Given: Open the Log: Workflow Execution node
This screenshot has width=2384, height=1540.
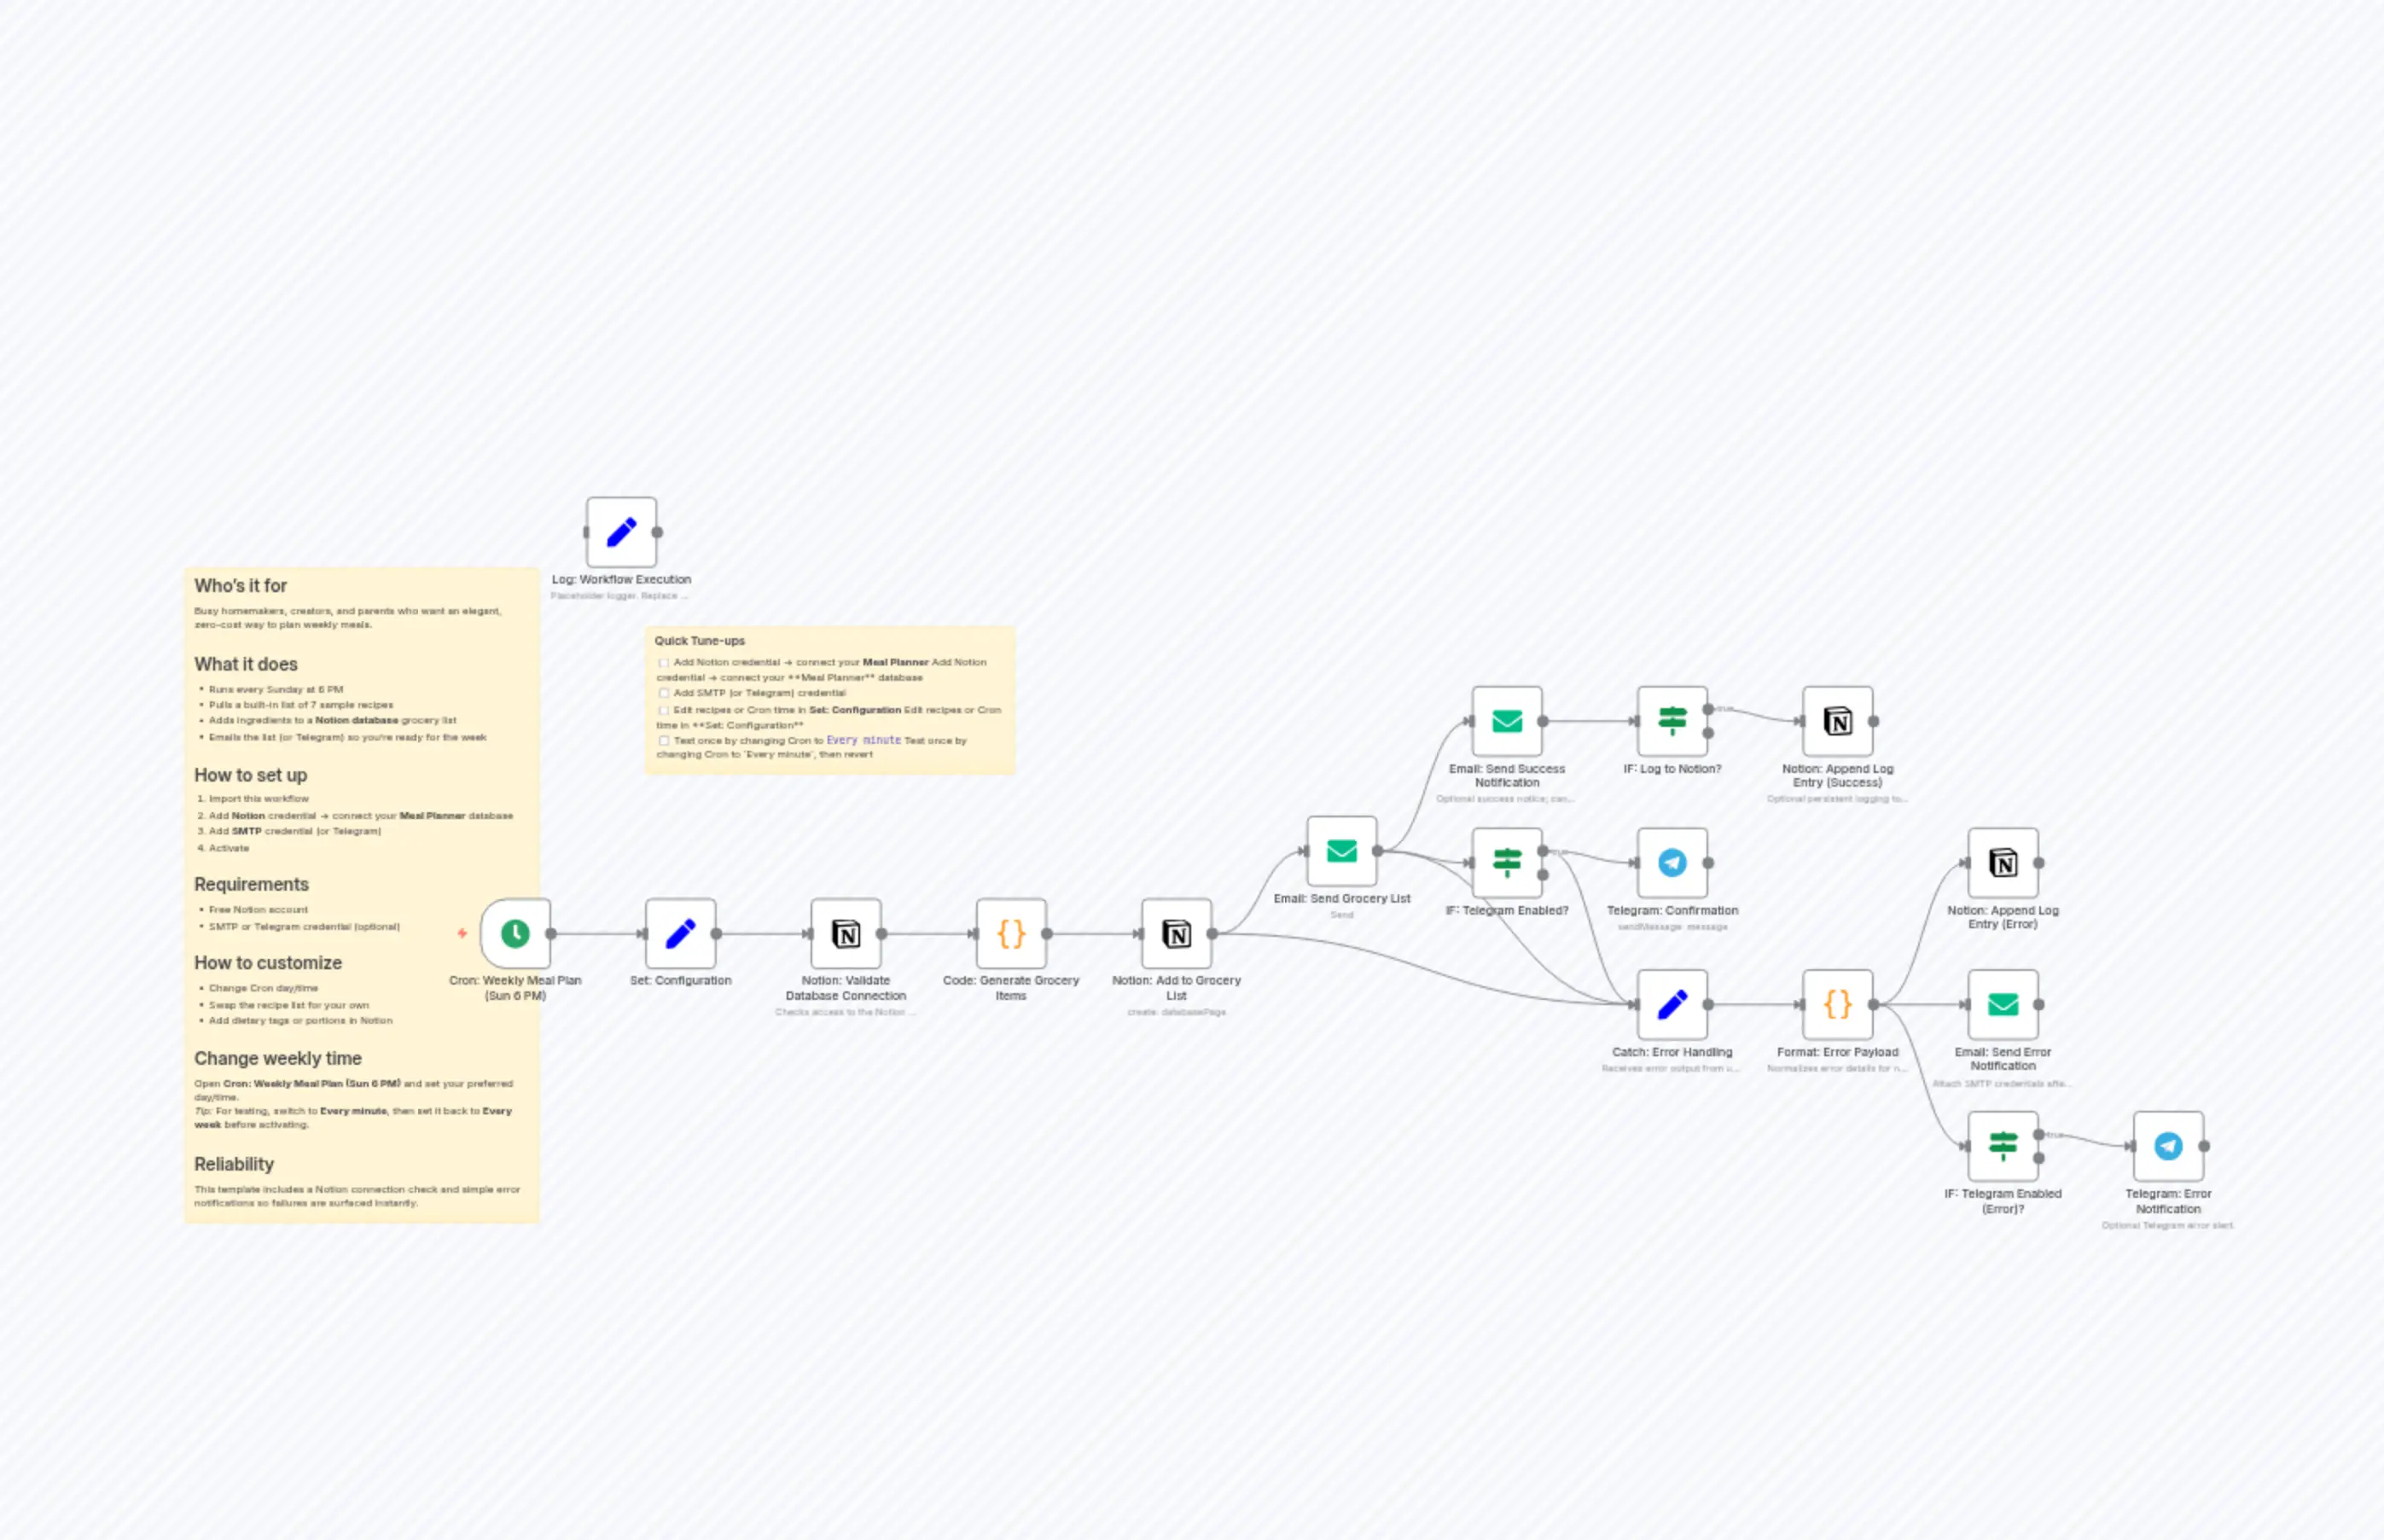Looking at the screenshot, I should point(621,531).
